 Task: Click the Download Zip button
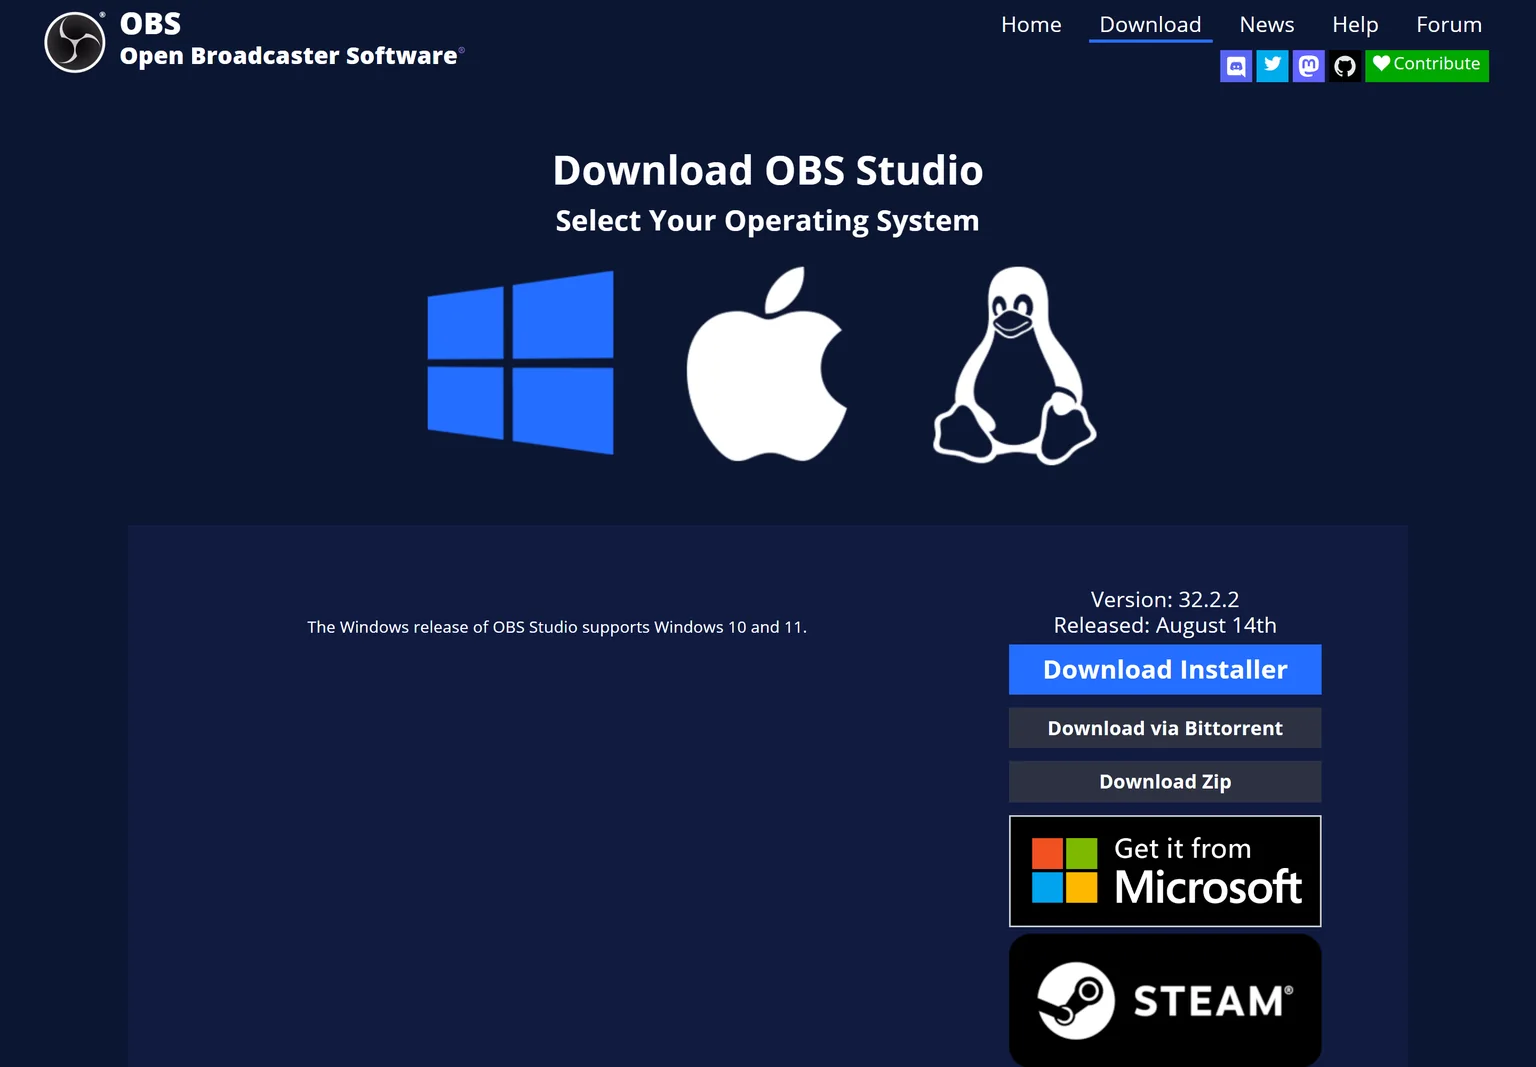tap(1165, 782)
